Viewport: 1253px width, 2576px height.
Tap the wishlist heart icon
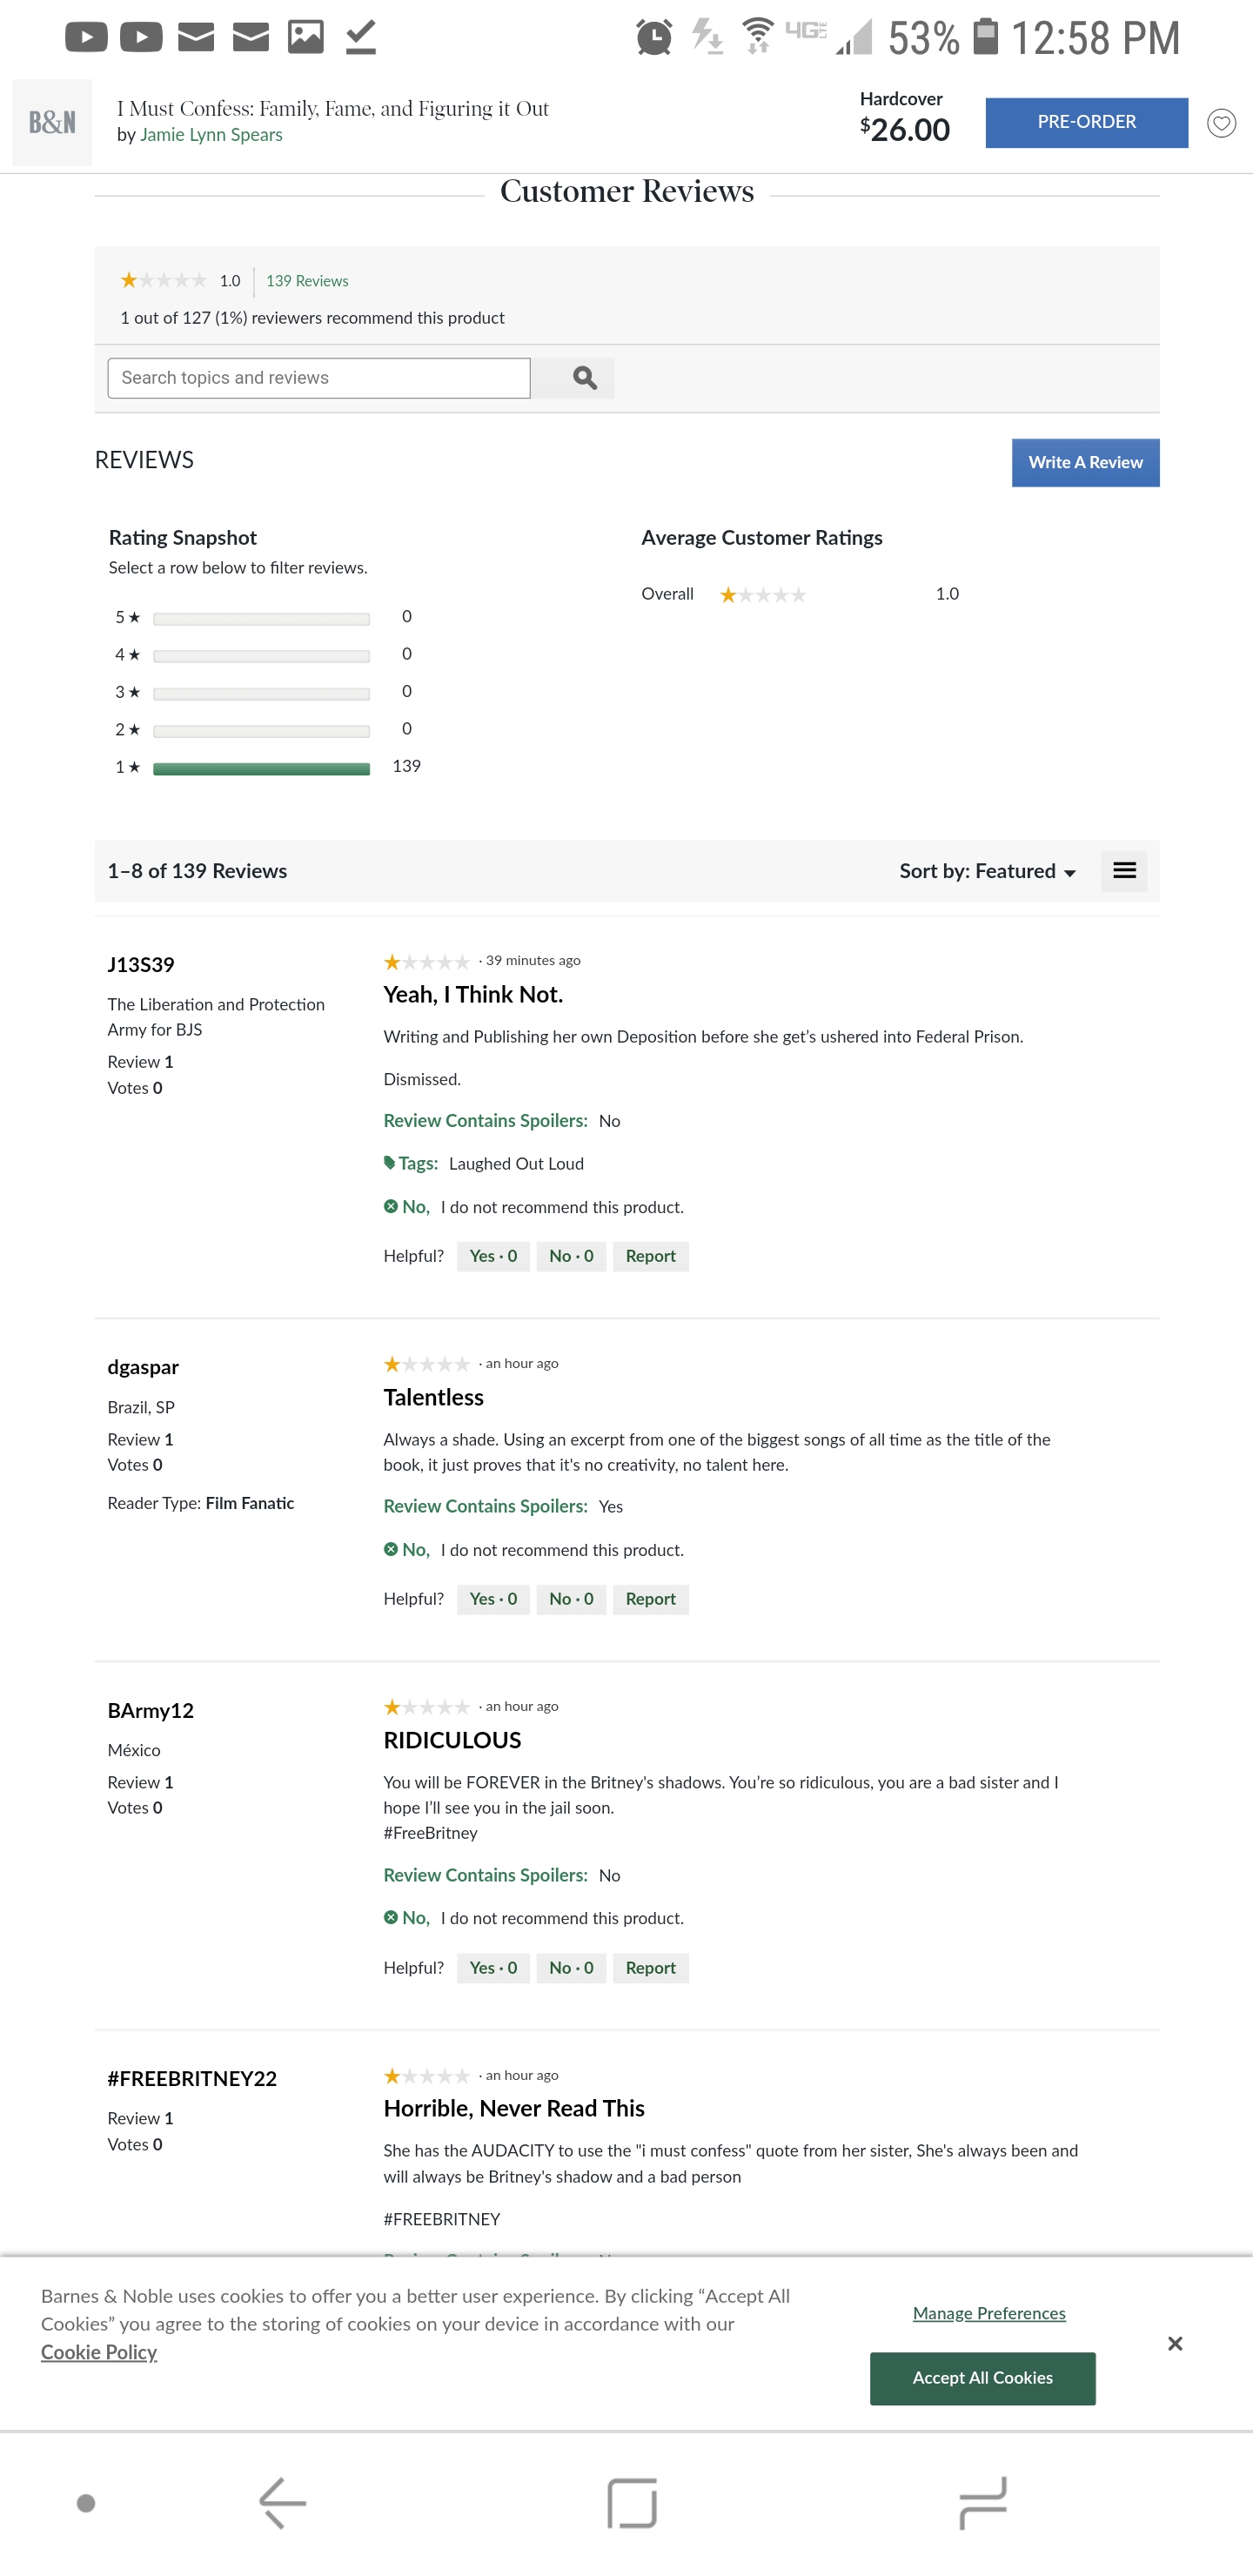1221,123
